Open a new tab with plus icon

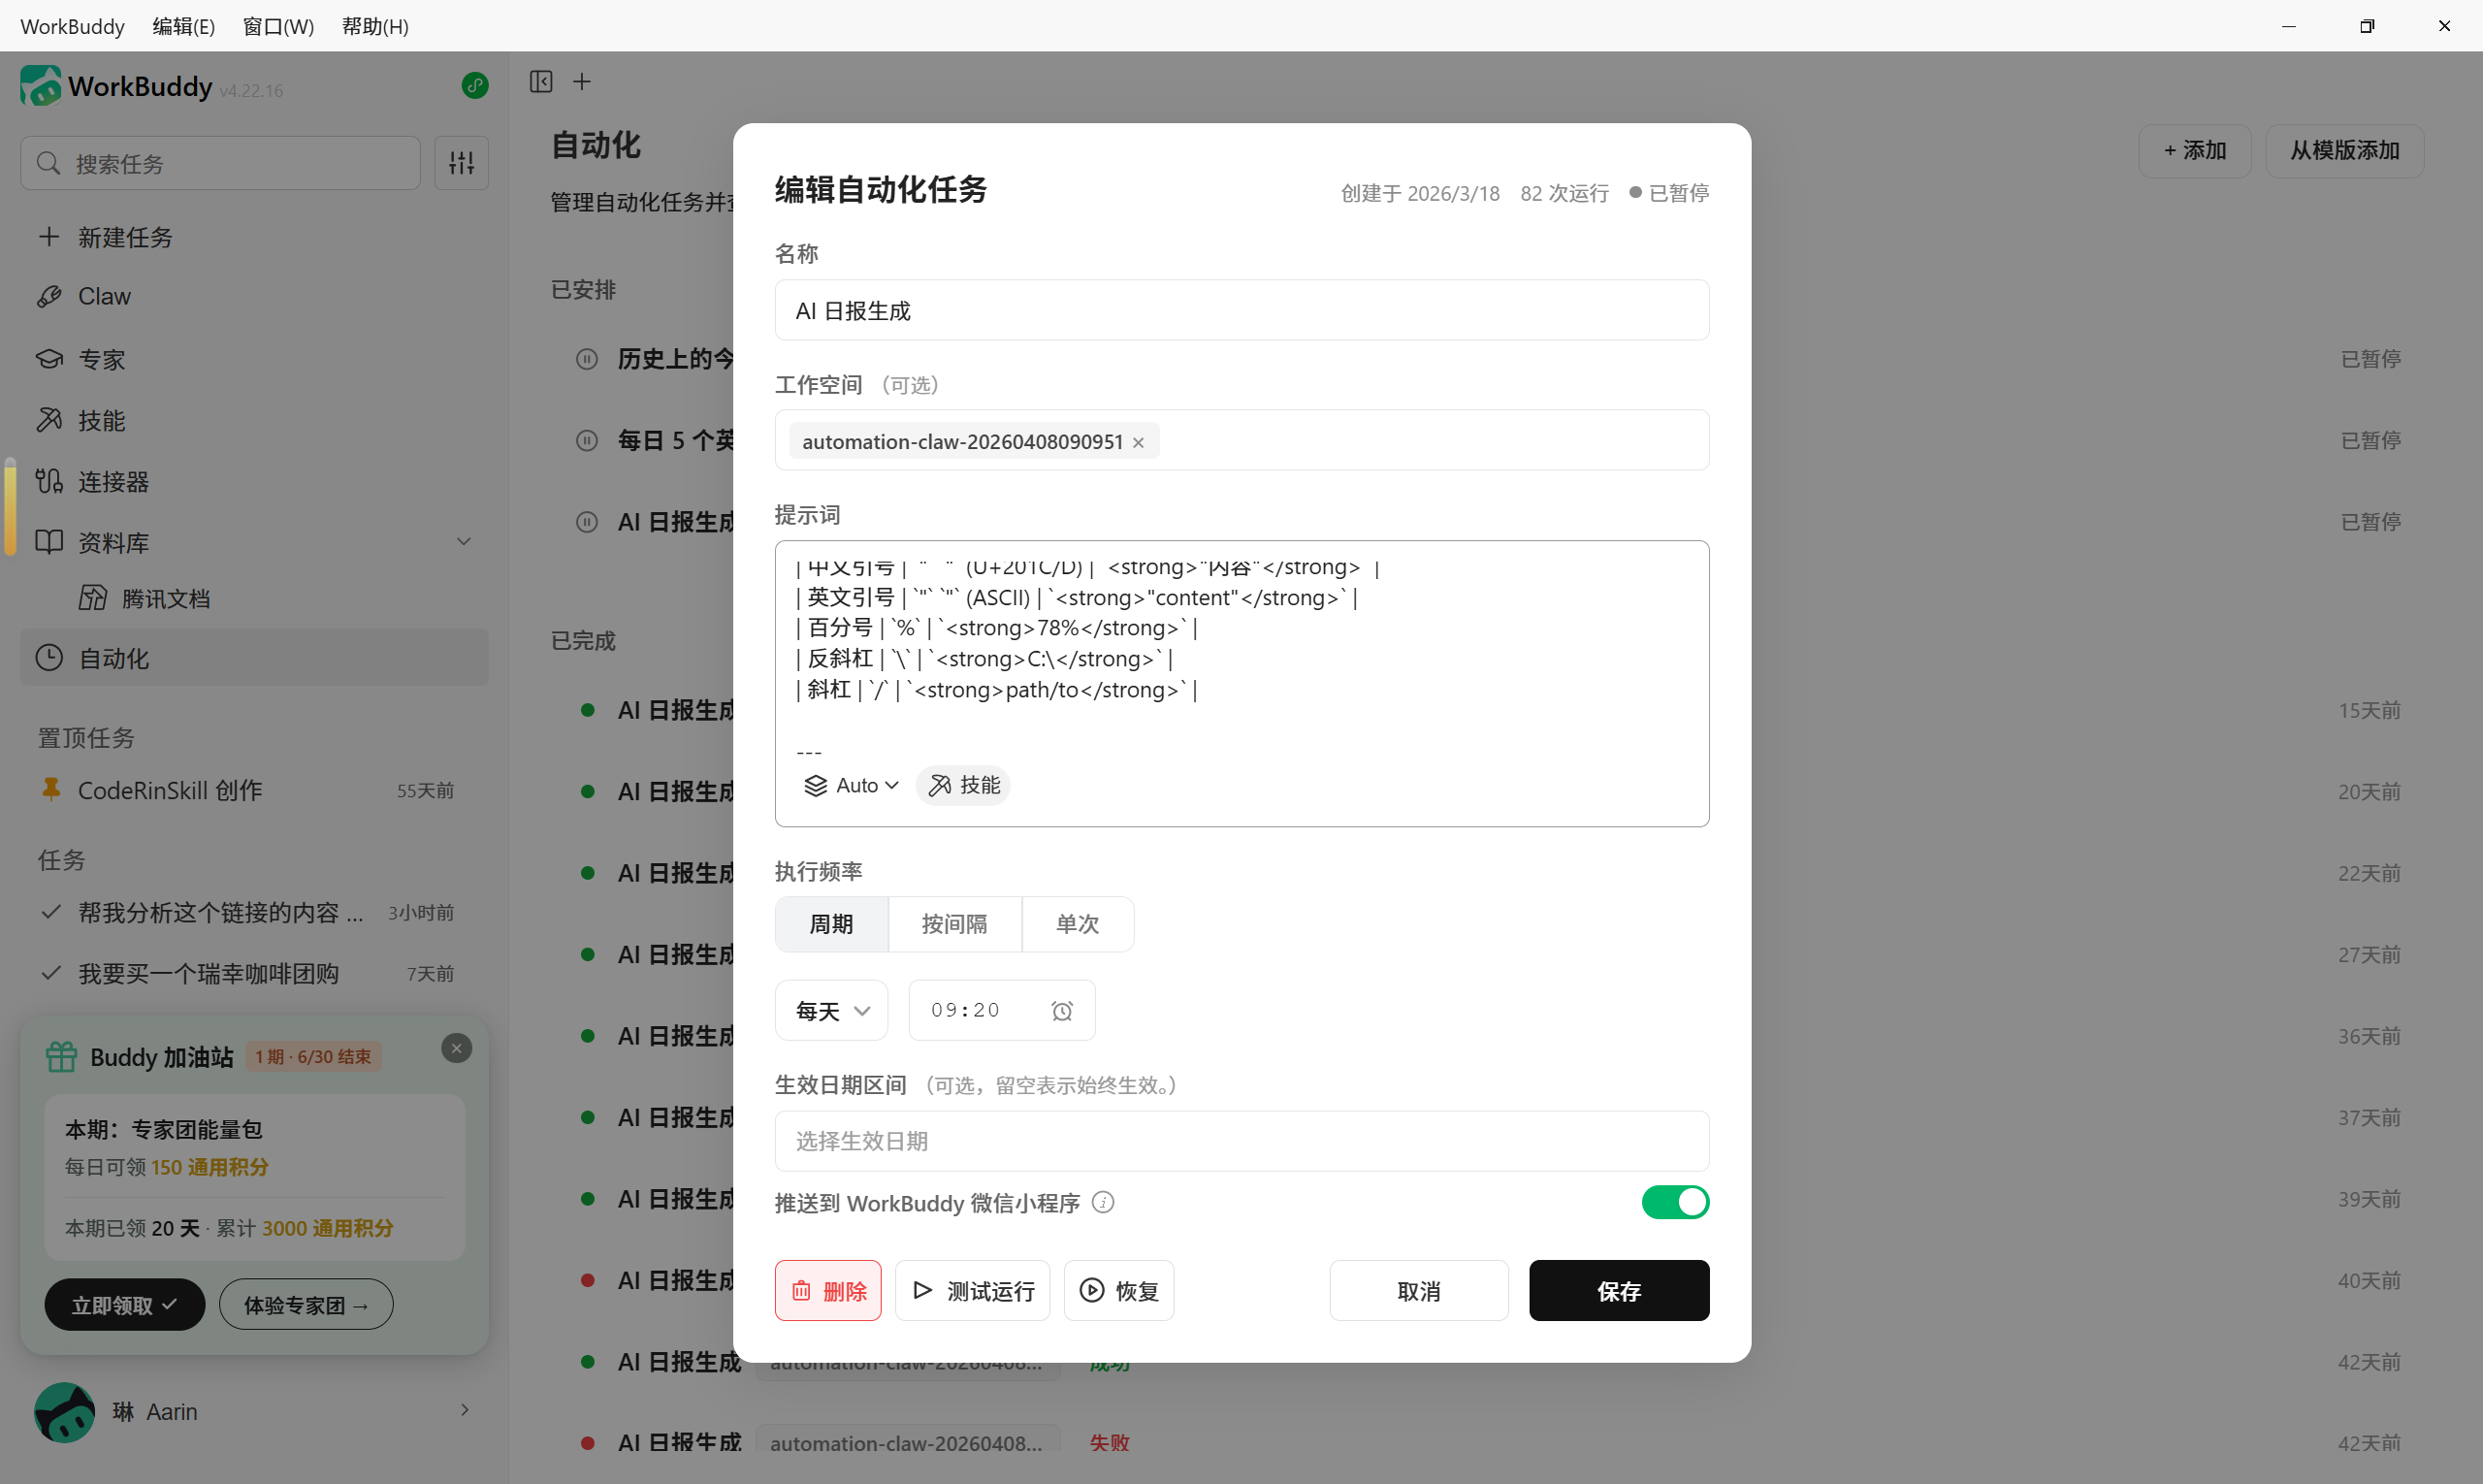tap(582, 81)
